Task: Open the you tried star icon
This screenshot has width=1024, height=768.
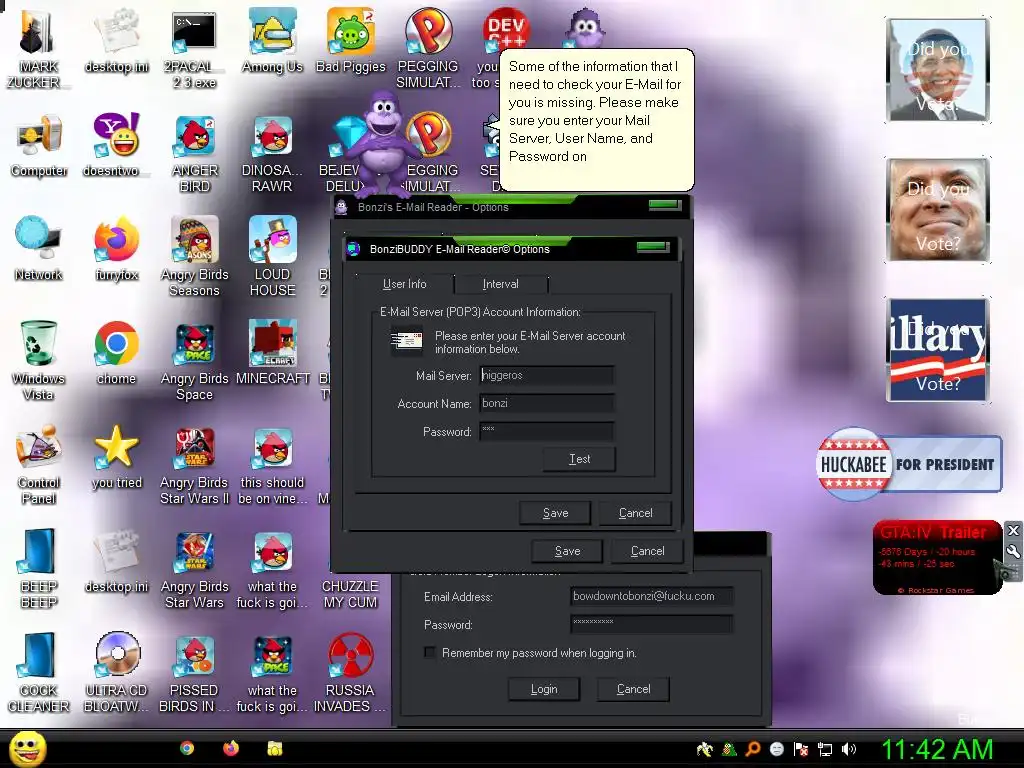Action: 116,457
